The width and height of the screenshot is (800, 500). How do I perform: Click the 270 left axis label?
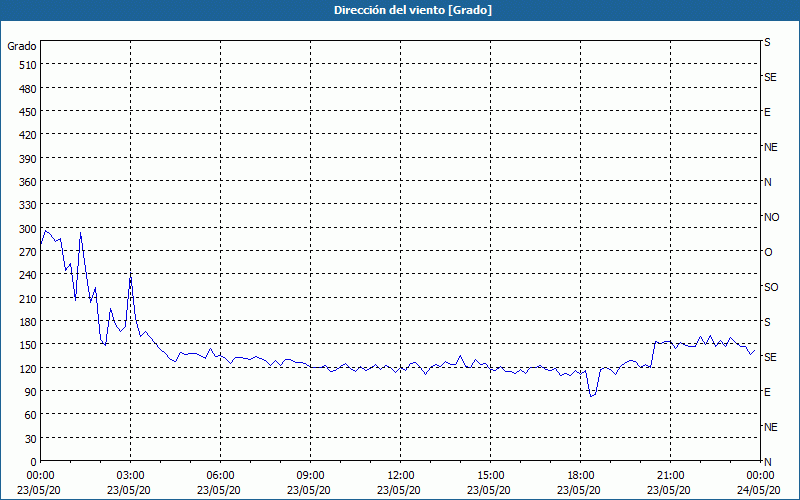pos(28,252)
